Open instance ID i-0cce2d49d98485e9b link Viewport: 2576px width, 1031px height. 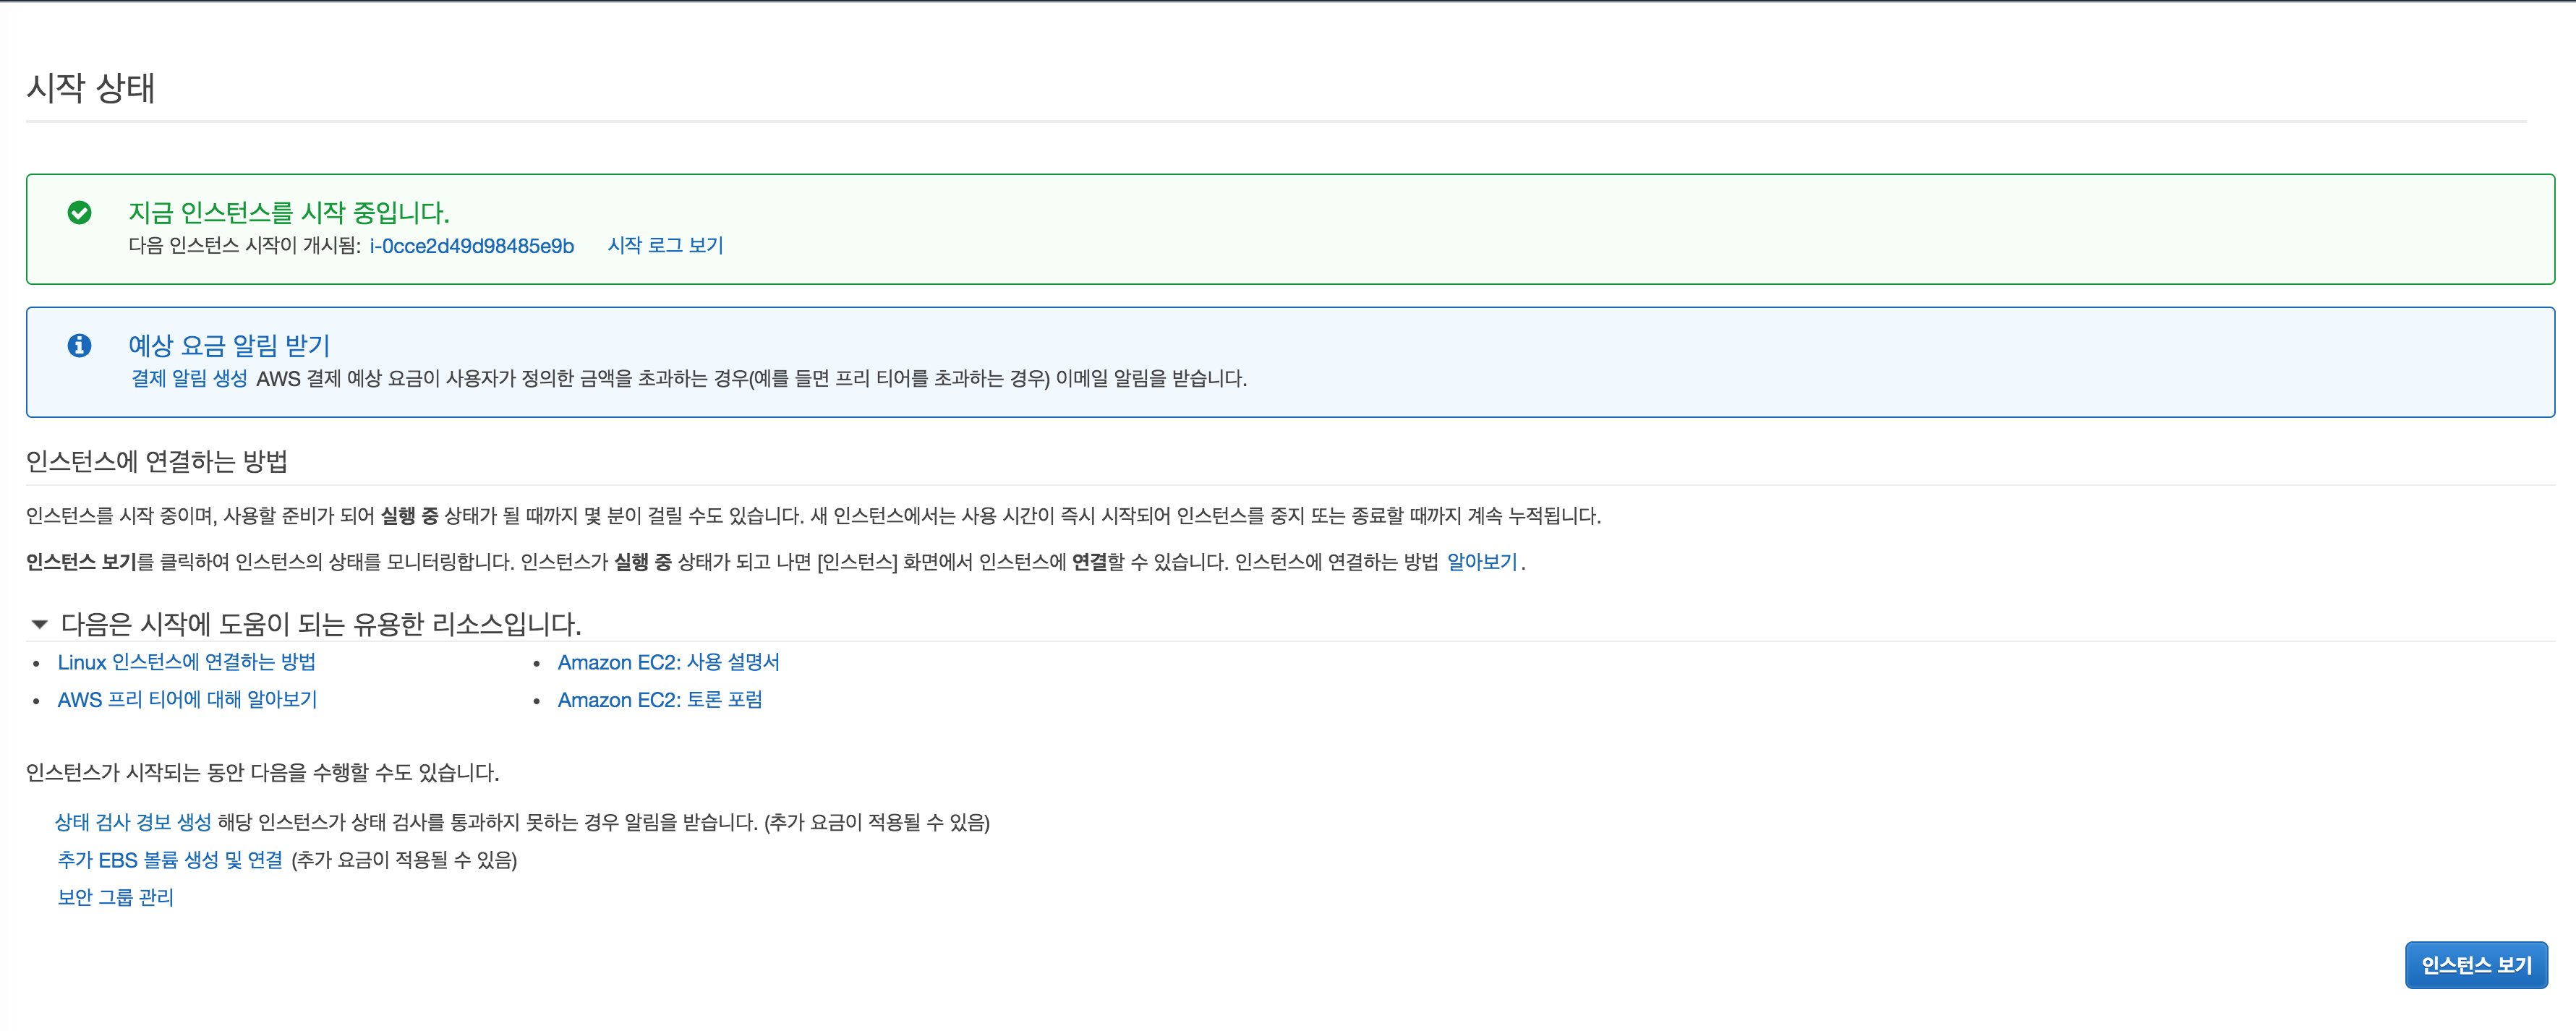pyautogui.click(x=471, y=246)
